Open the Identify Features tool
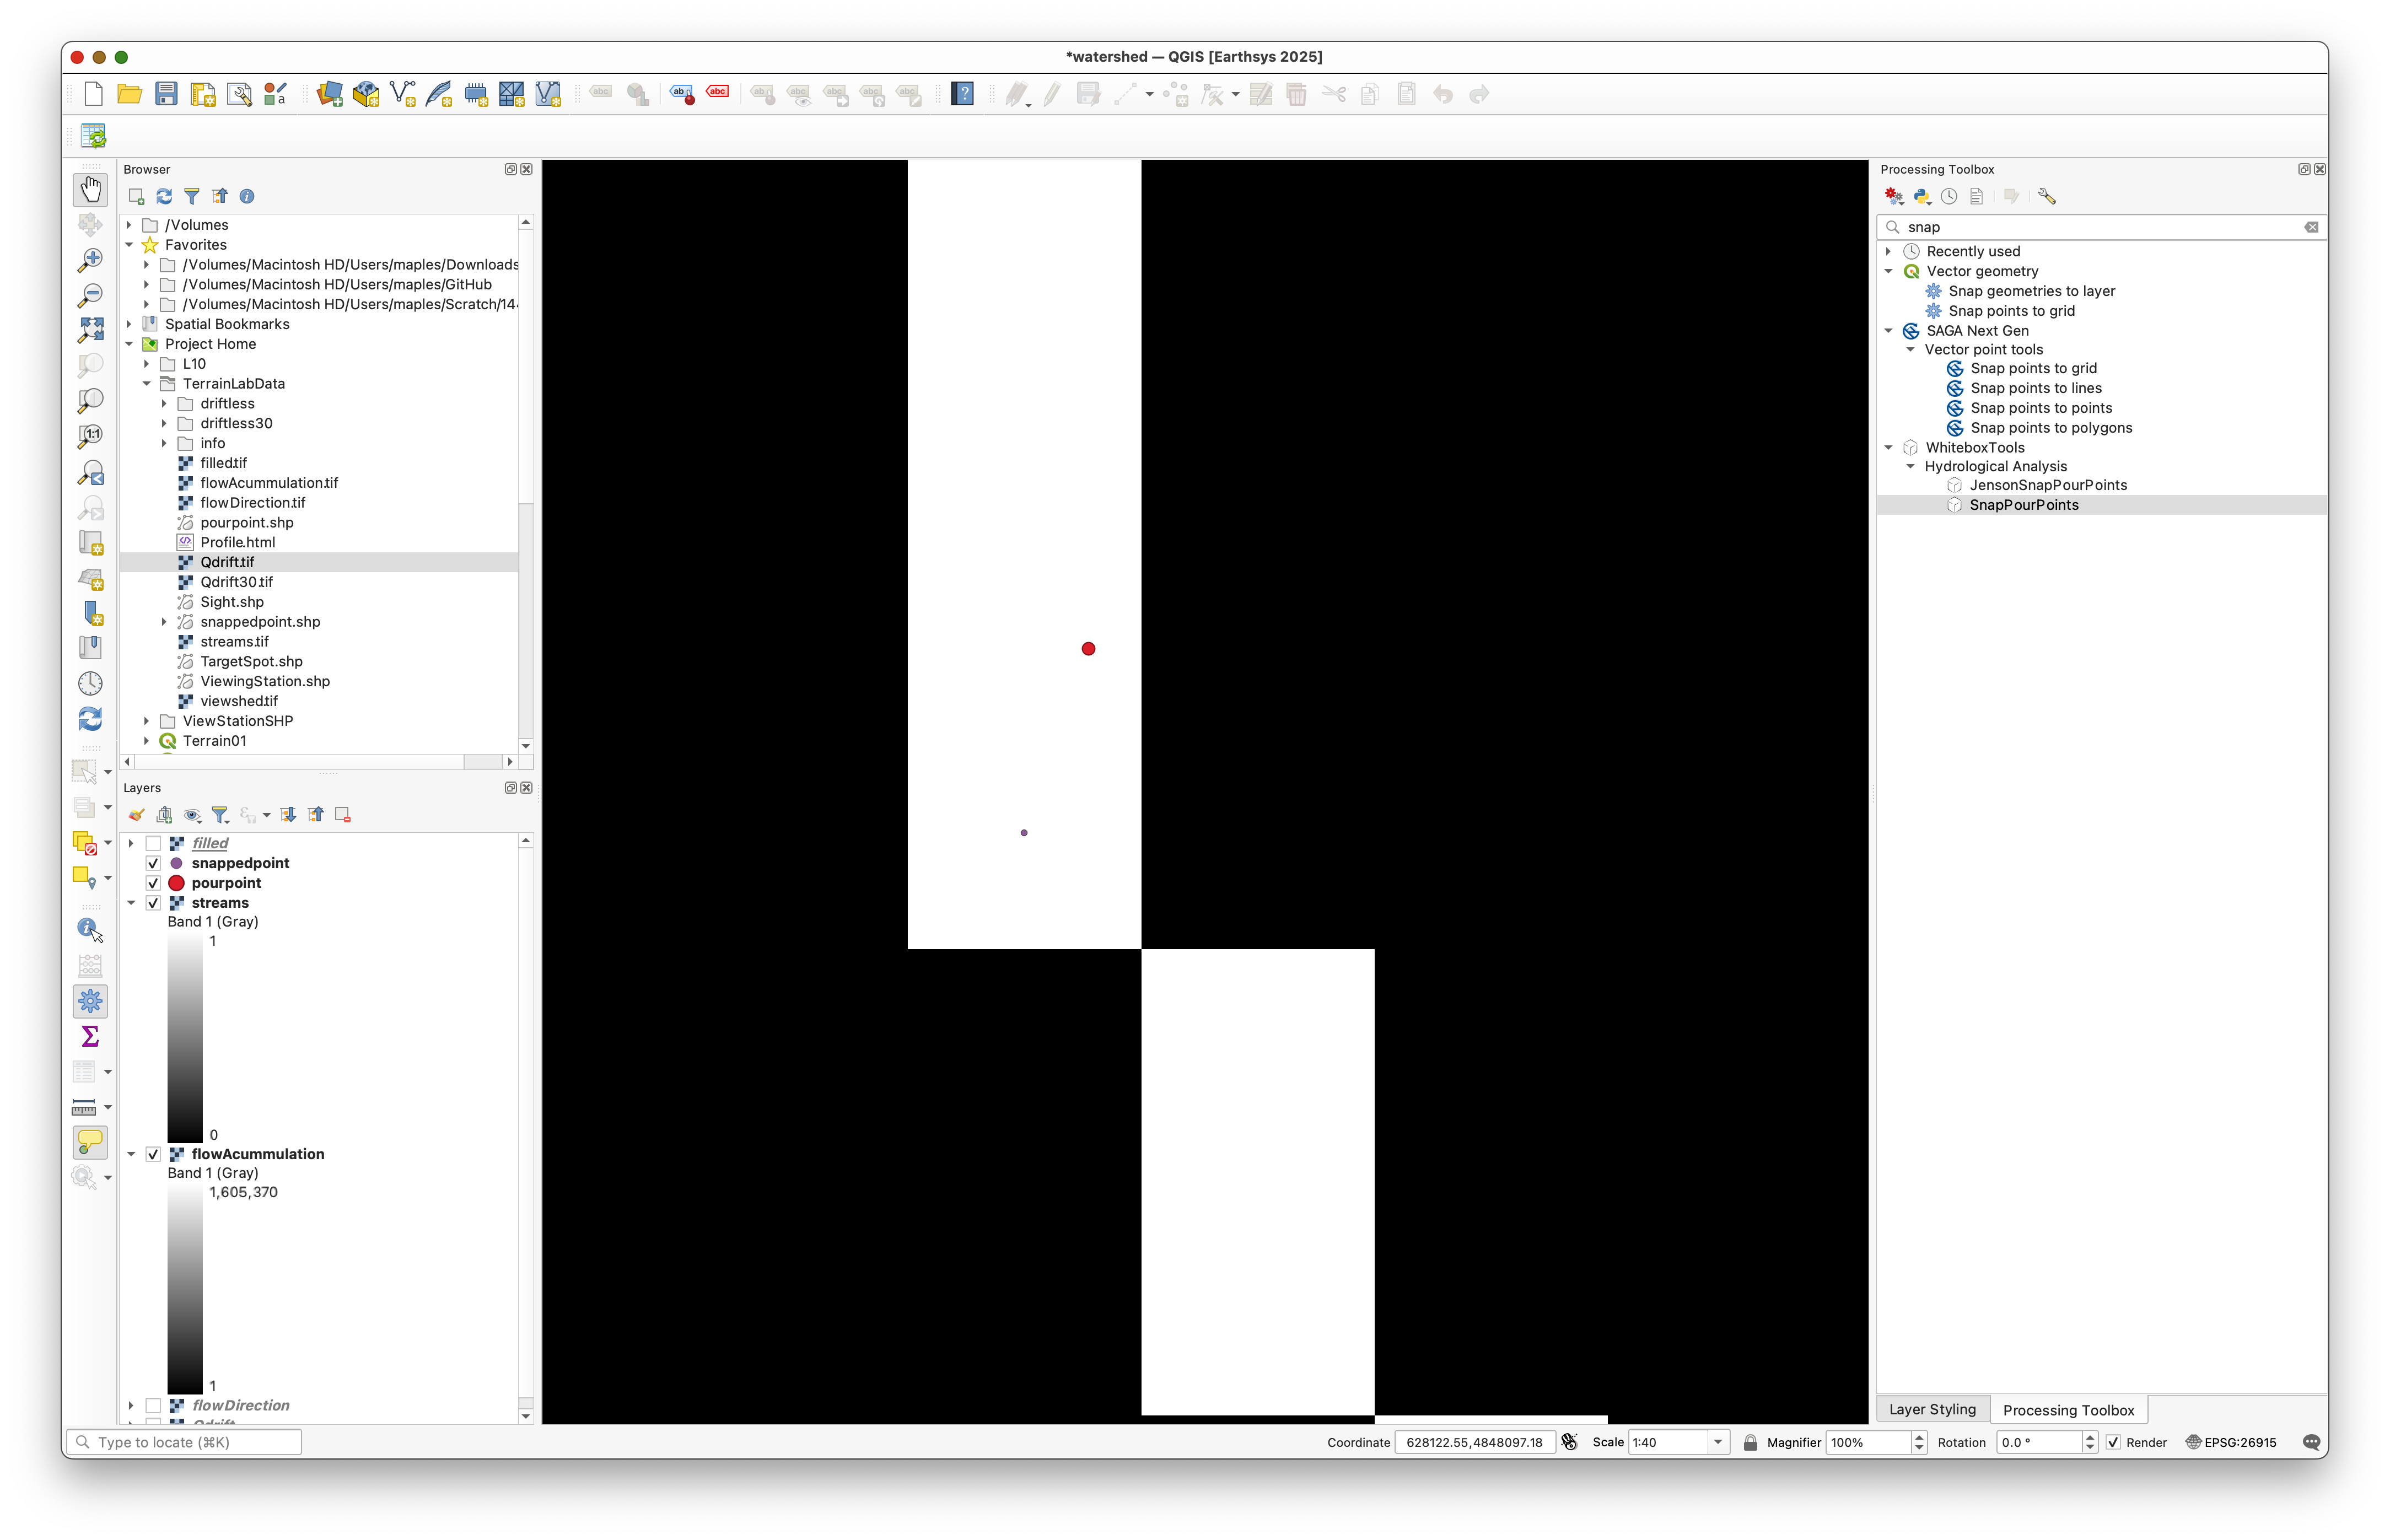The image size is (2390, 1540). (x=90, y=929)
